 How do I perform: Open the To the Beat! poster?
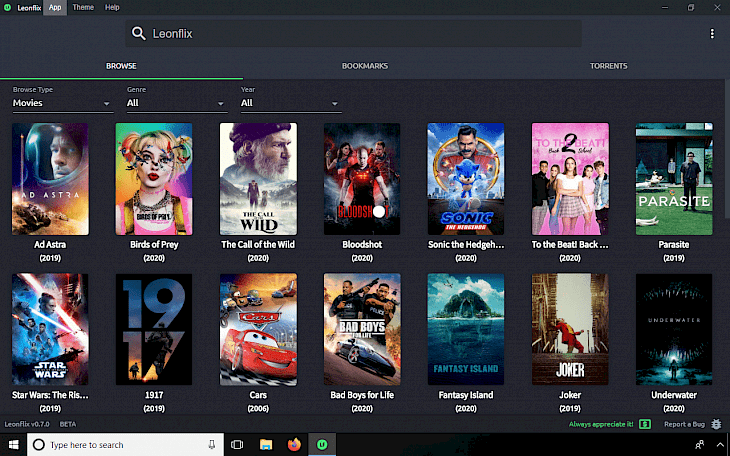pyautogui.click(x=570, y=179)
